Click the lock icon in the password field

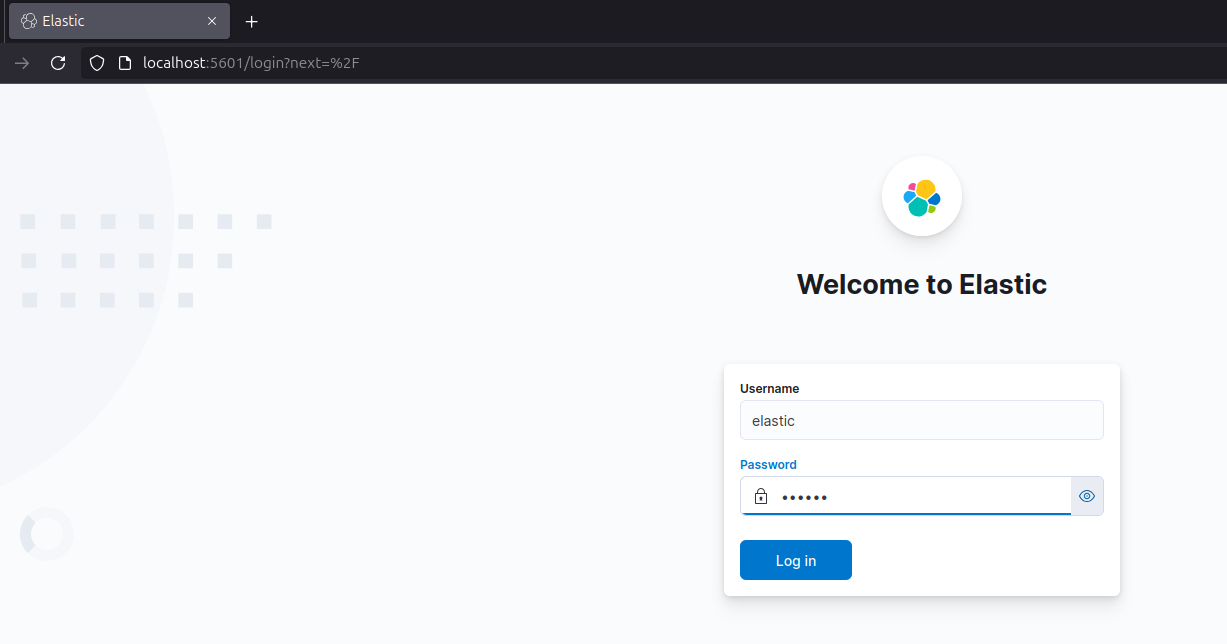(761, 496)
